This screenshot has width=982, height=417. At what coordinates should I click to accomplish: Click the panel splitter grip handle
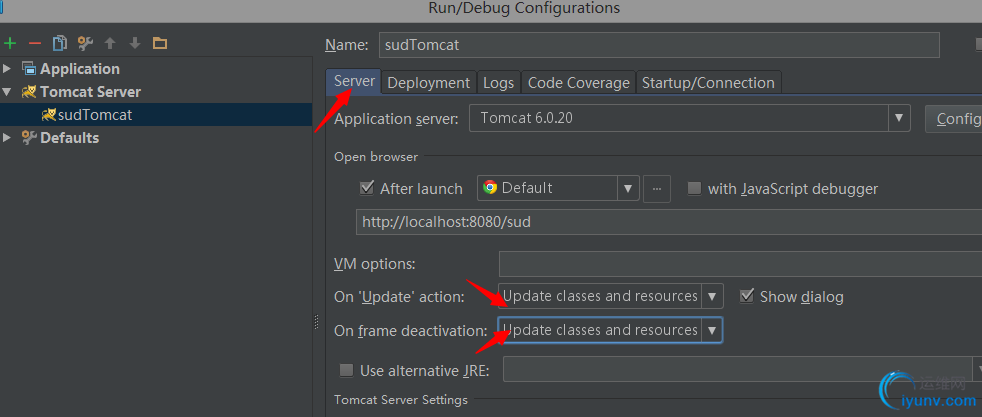click(316, 321)
